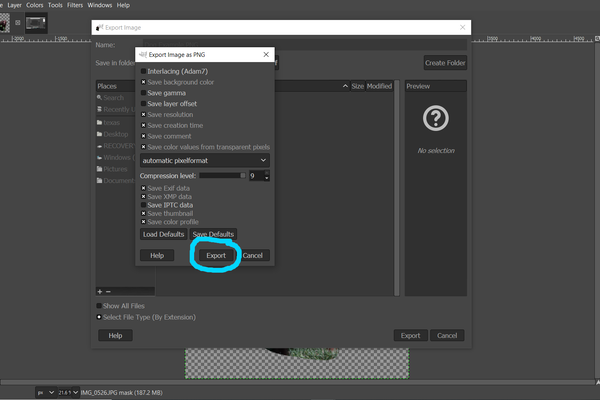Close the Export Image file dialog

click(462, 27)
